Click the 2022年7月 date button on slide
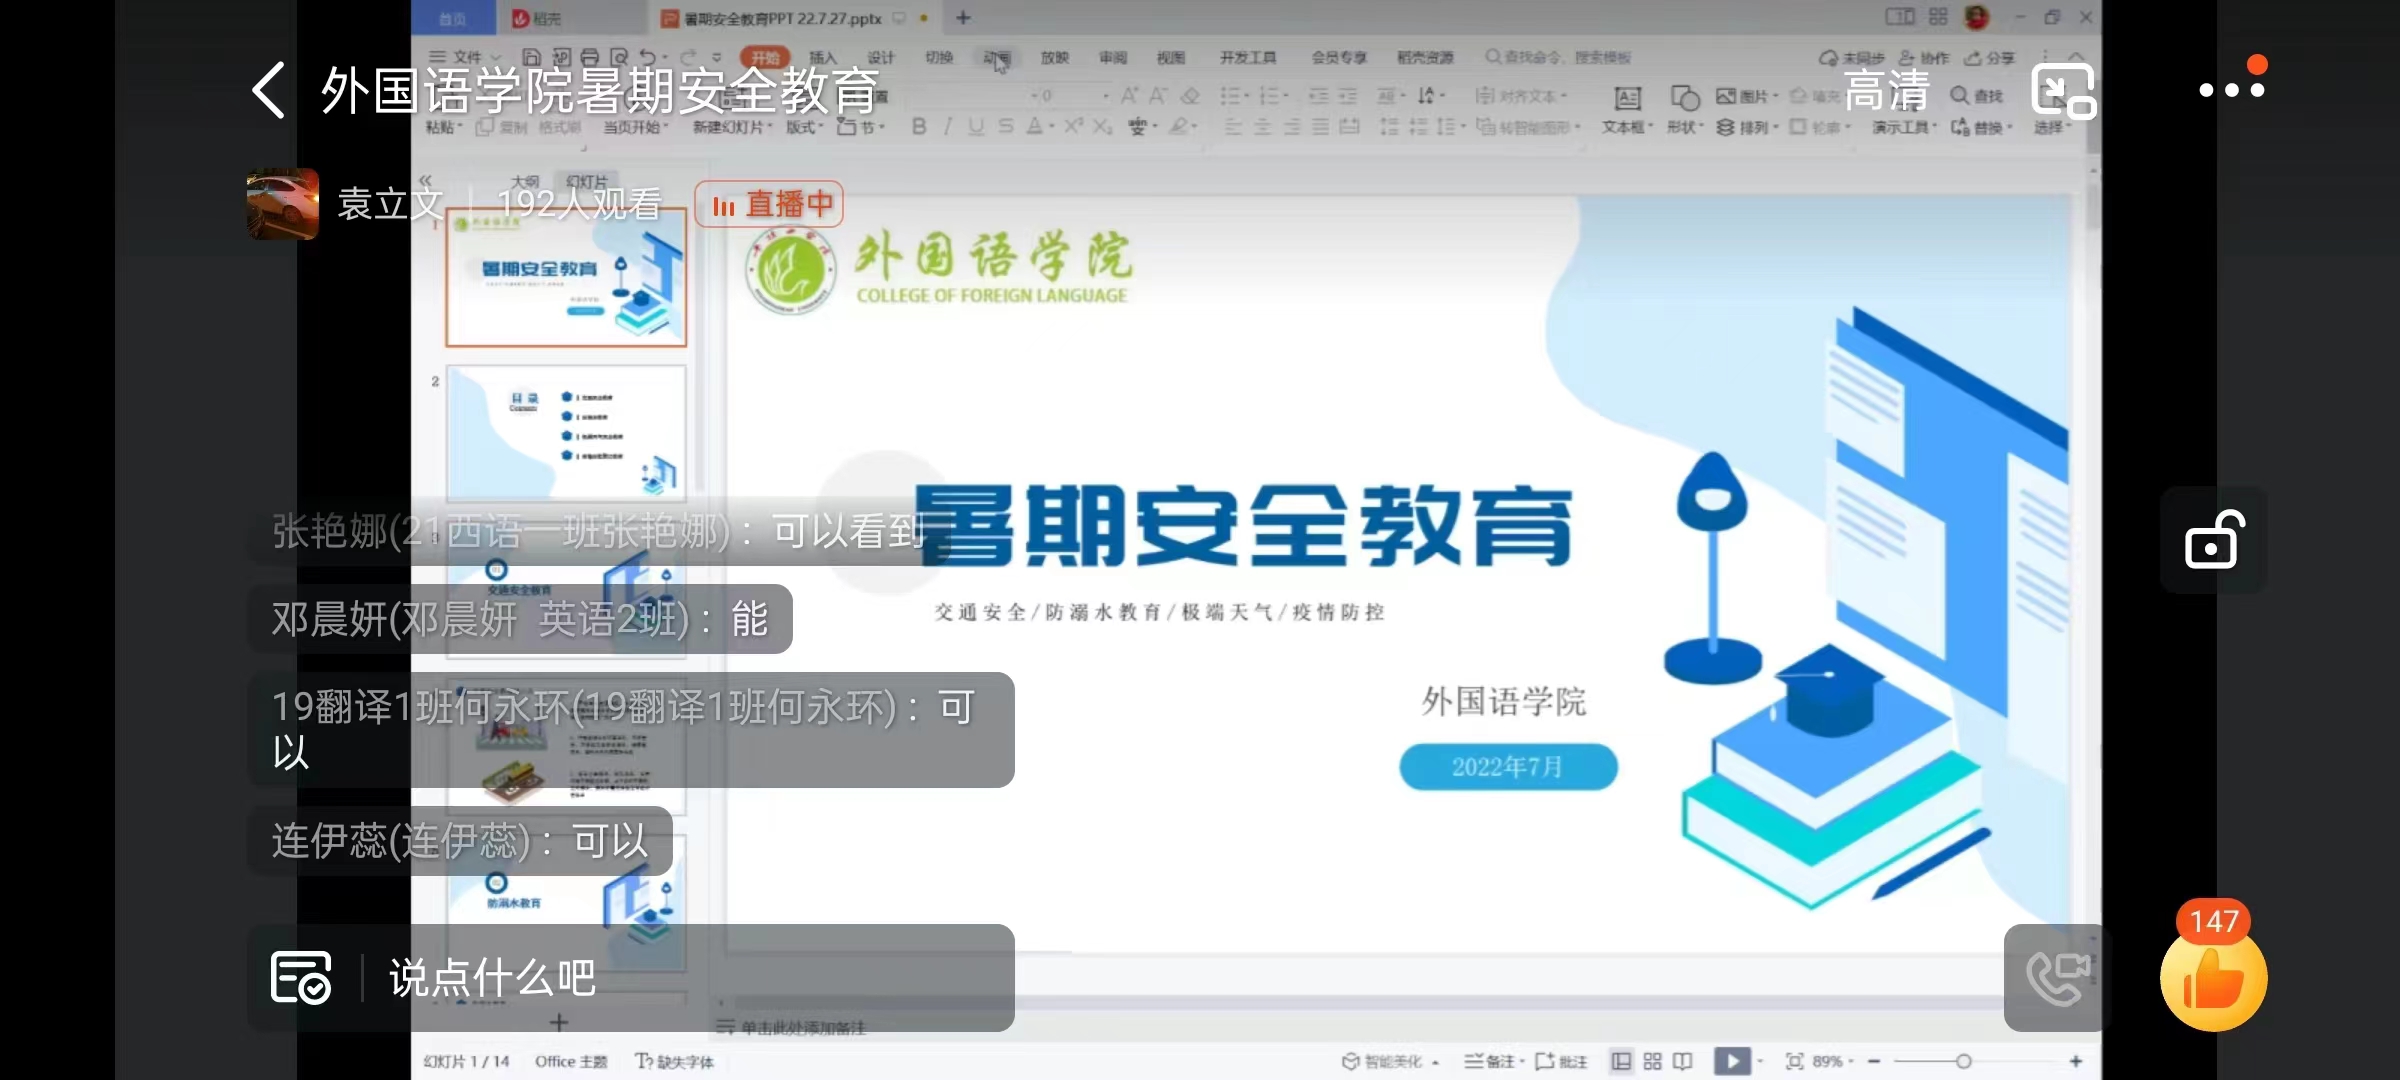Viewport: 2400px width, 1080px height. [1507, 767]
